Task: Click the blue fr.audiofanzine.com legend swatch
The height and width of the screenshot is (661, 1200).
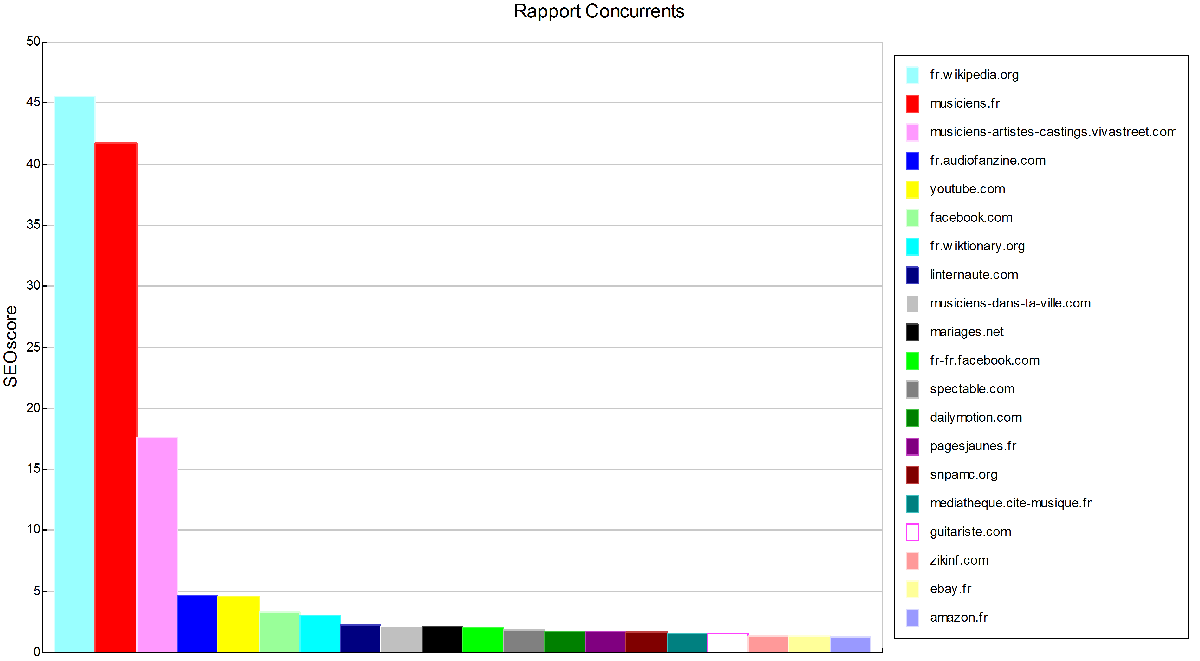Action: (x=912, y=160)
